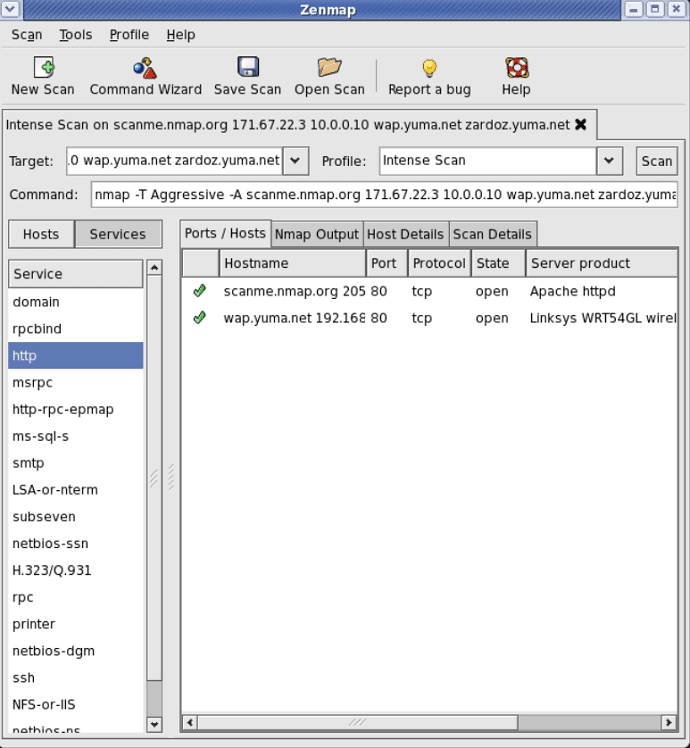Viewport: 690px width, 748px height.
Task: Select the printer service
Action: click(75, 624)
